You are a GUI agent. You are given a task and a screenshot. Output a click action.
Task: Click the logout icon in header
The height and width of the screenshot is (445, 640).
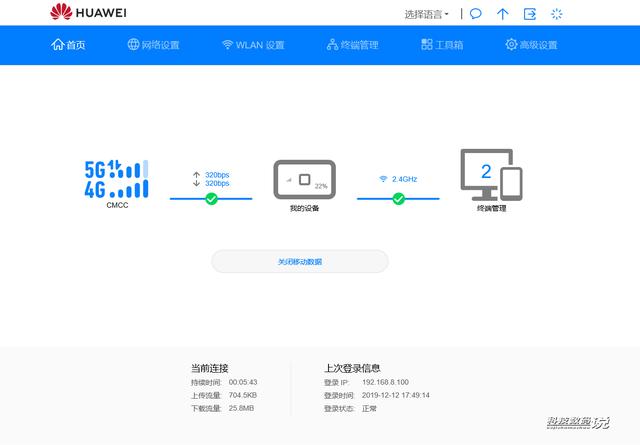(x=530, y=14)
